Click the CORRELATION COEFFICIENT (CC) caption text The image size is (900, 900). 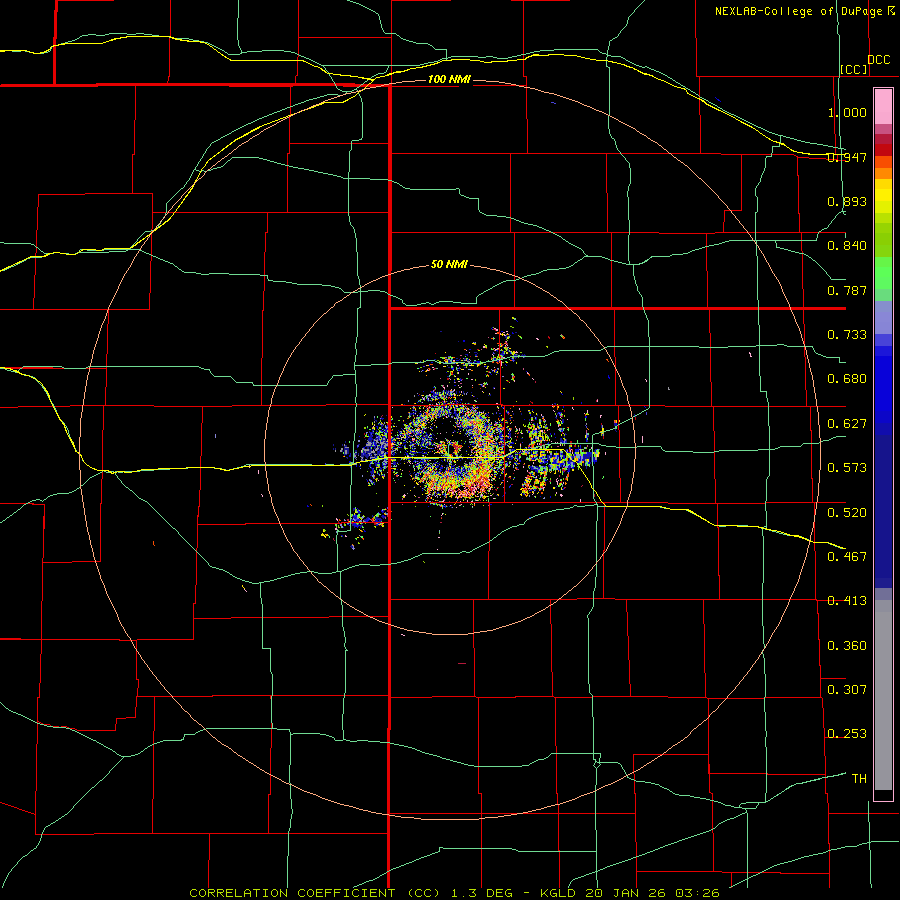coord(315,893)
